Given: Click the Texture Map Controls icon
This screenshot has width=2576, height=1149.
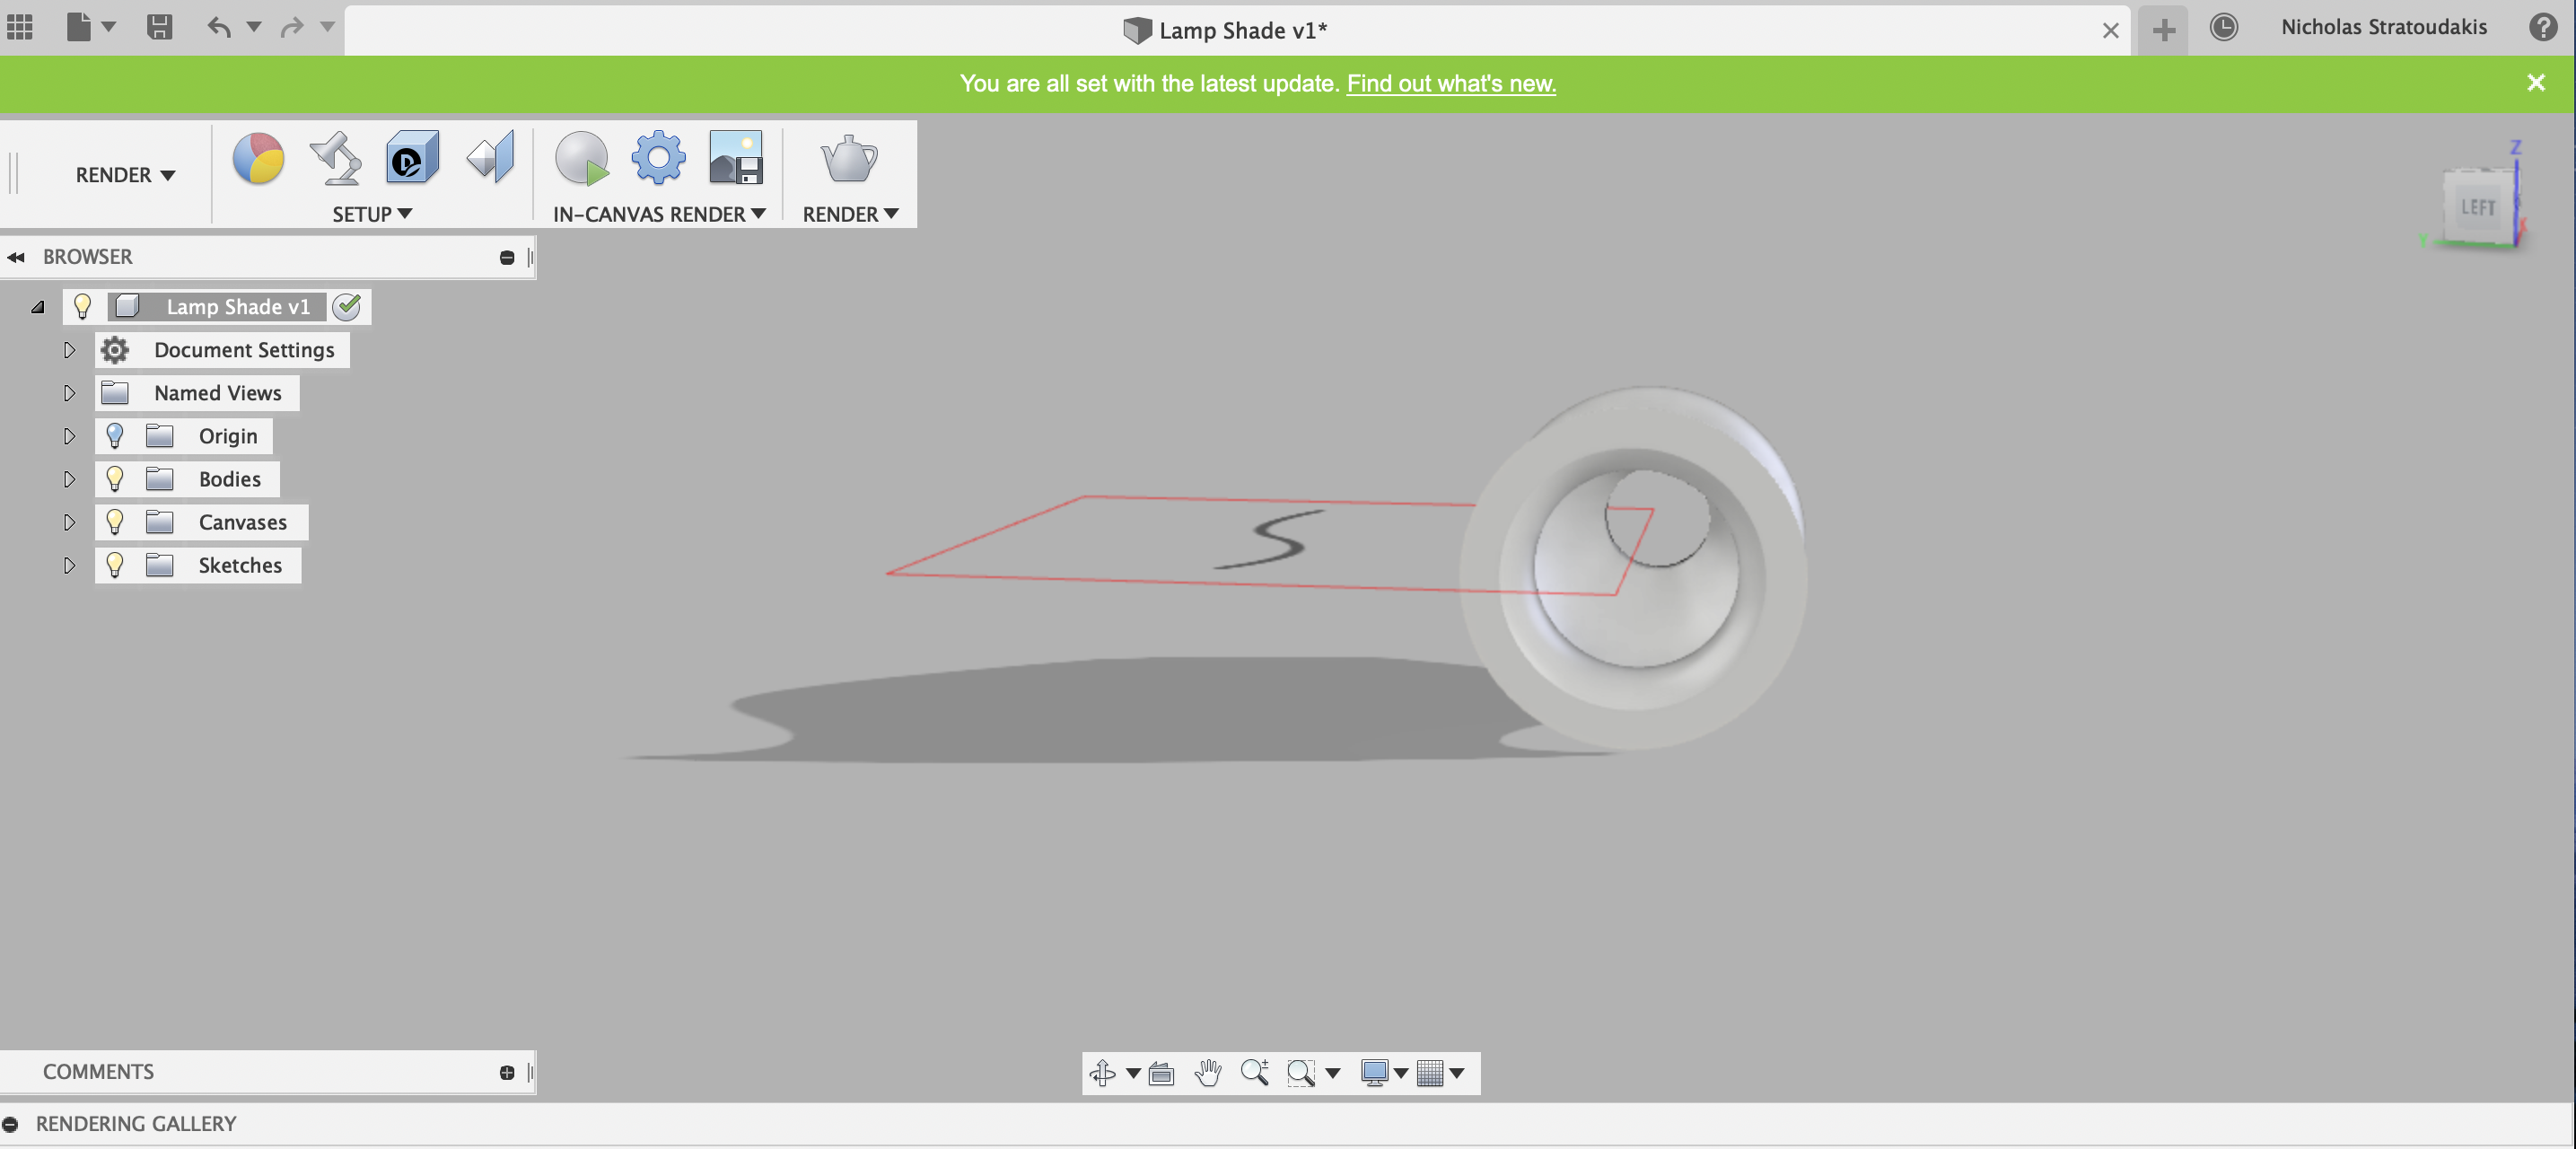Looking at the screenshot, I should 491,159.
